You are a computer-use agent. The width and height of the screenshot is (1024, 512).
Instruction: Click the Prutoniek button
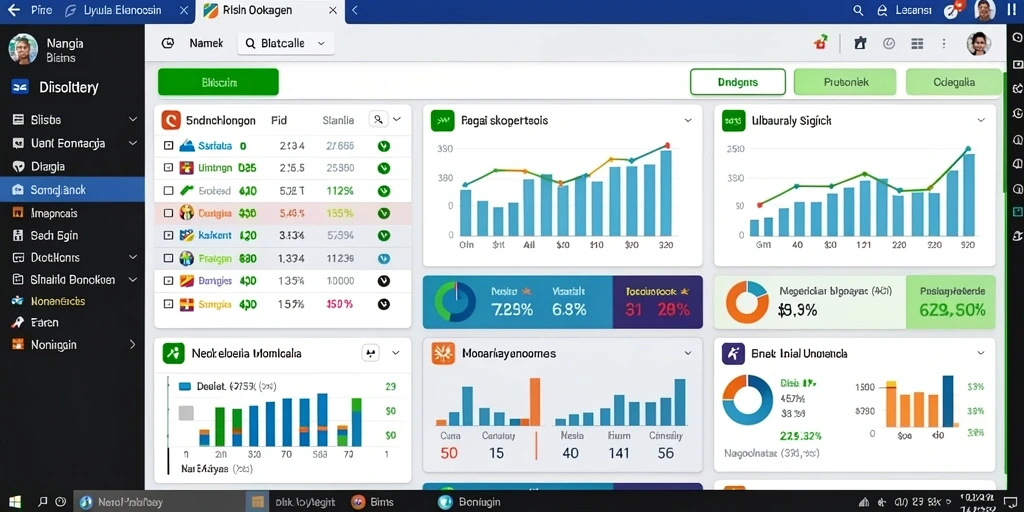(x=845, y=82)
